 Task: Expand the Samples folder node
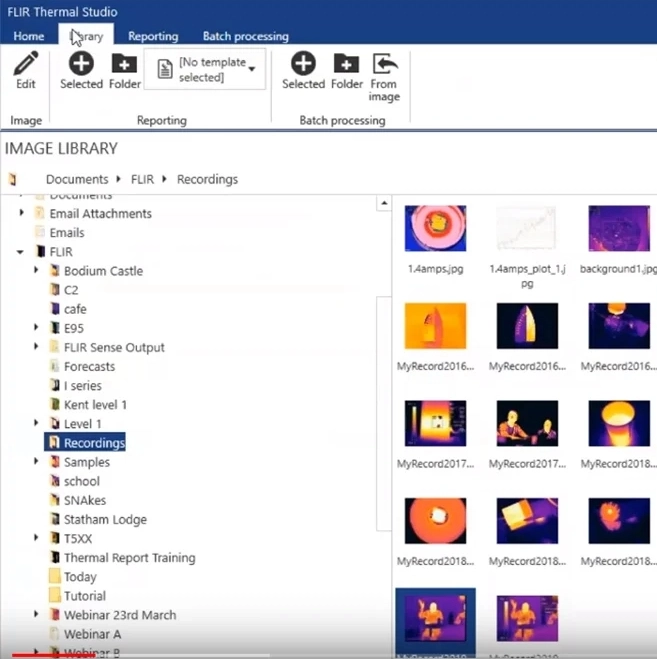coord(36,461)
